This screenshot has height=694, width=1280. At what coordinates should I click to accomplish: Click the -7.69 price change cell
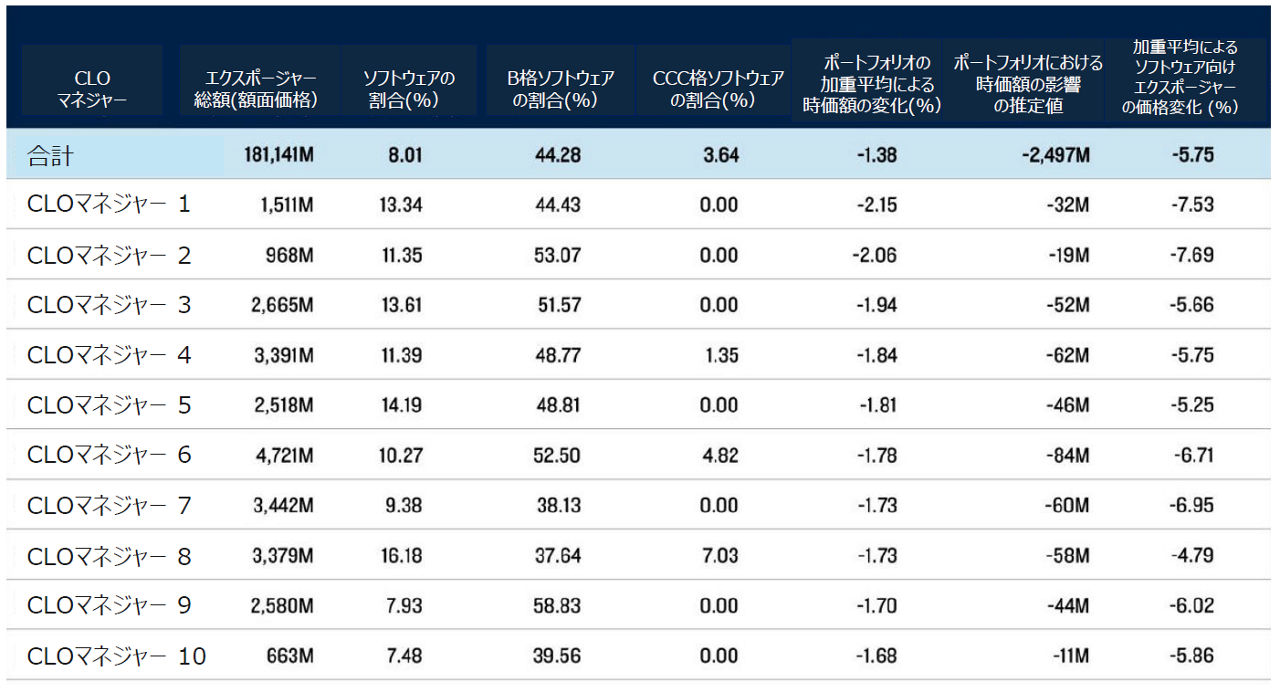(x=1191, y=255)
